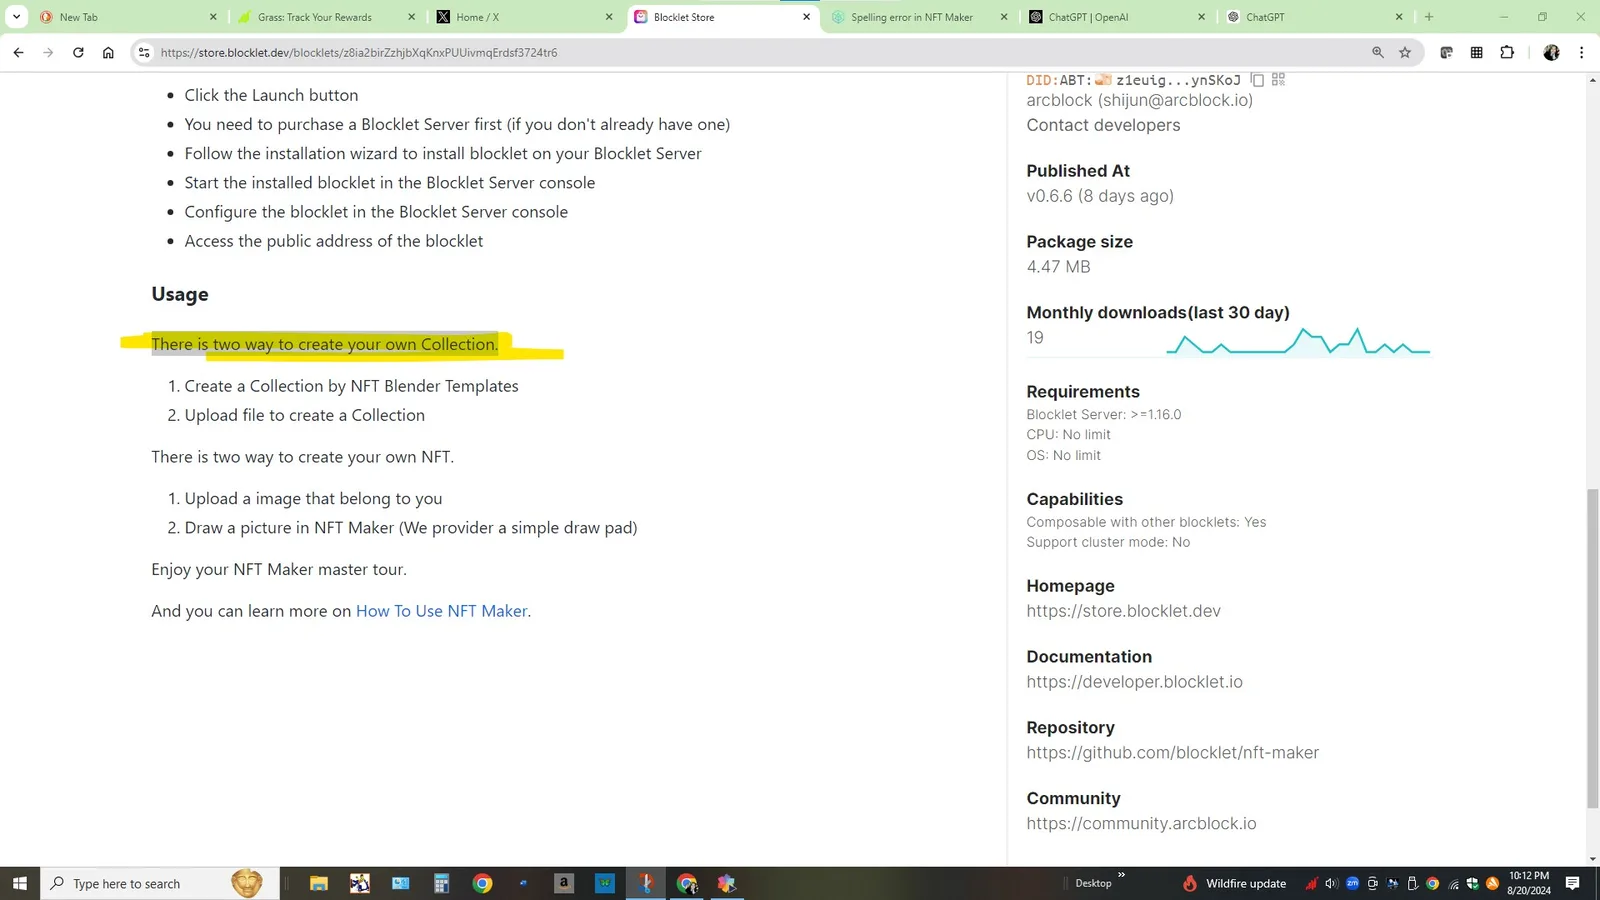
Task: Go forward to the next page
Action: pos(48,53)
